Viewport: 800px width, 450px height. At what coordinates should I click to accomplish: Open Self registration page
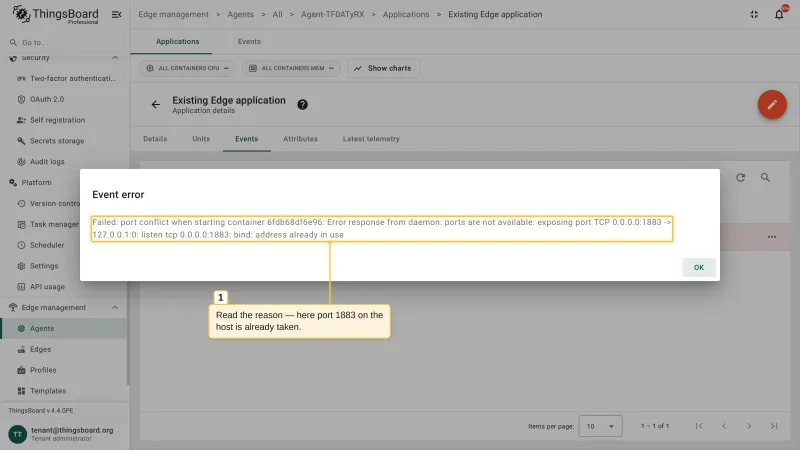point(64,120)
